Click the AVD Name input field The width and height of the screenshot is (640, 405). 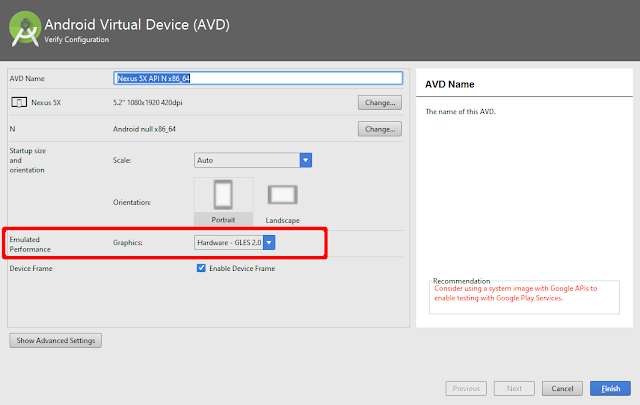pos(258,78)
